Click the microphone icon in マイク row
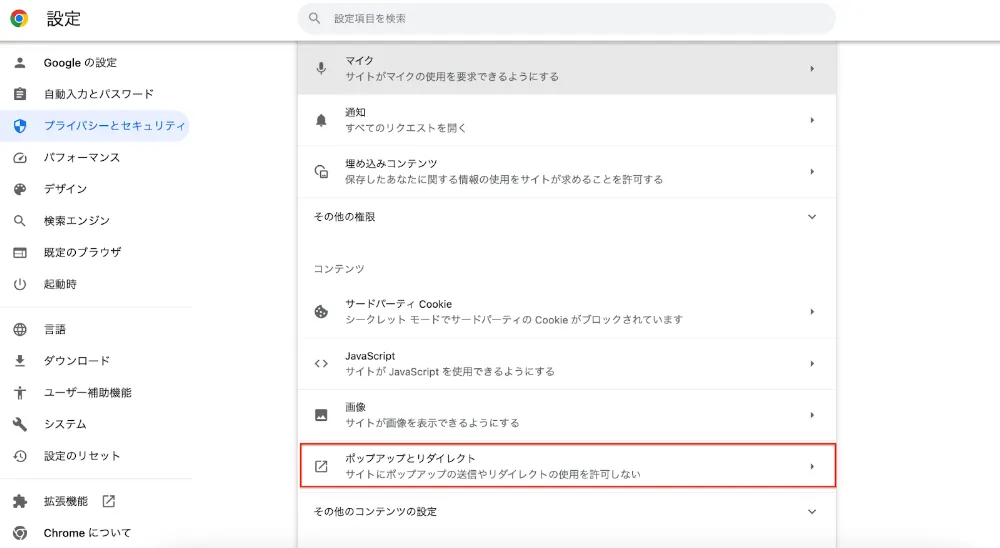Image resolution: width=1000 pixels, height=548 pixels. pyautogui.click(x=321, y=68)
